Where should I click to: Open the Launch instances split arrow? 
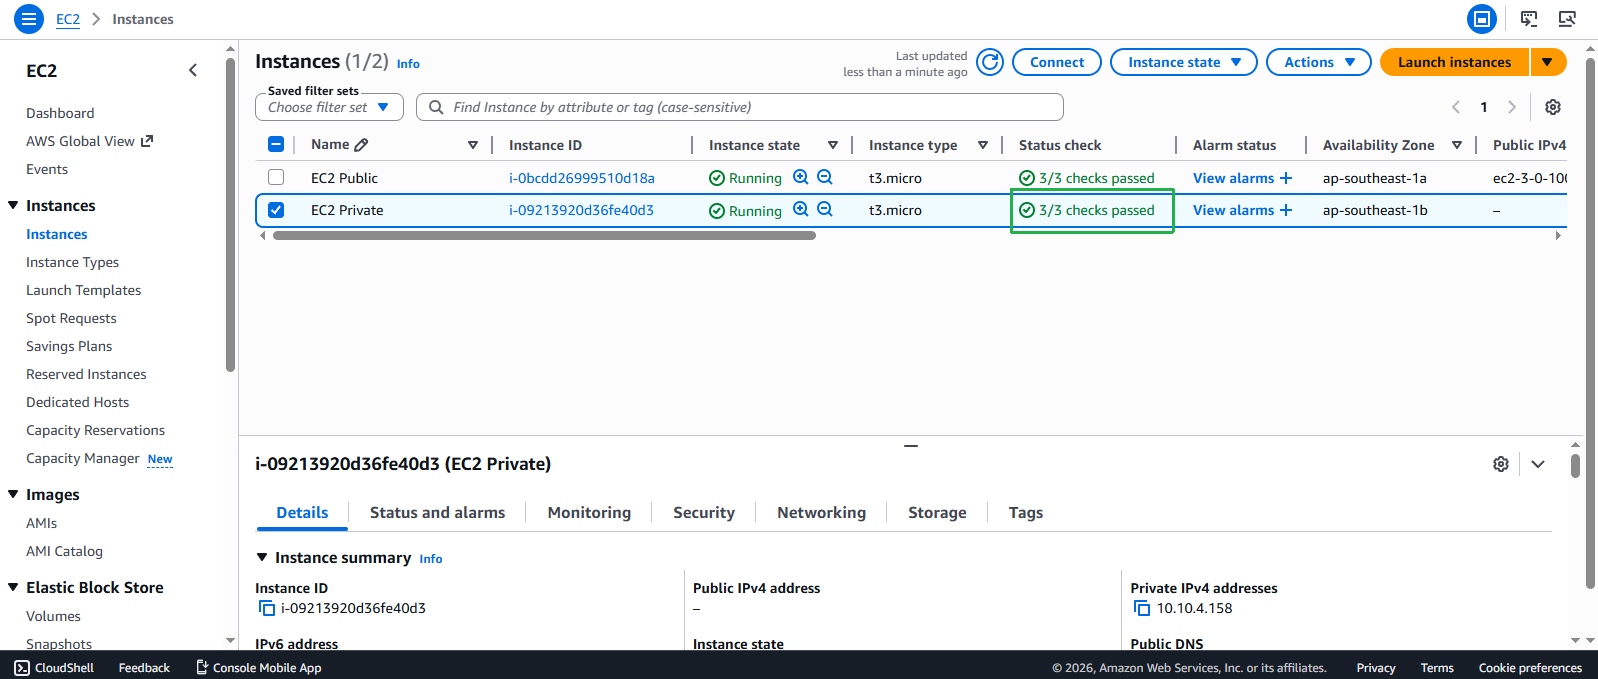tap(1548, 62)
